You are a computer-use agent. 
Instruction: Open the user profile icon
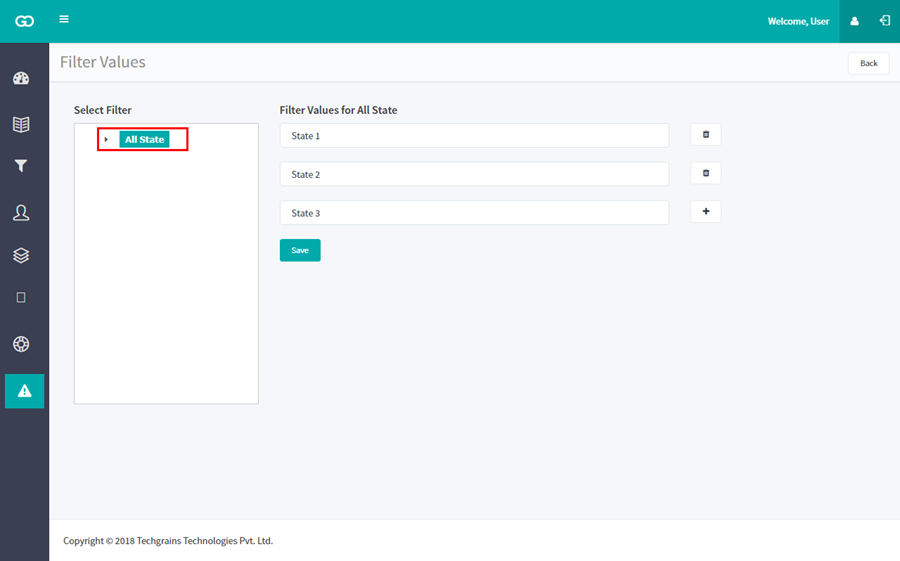point(854,21)
